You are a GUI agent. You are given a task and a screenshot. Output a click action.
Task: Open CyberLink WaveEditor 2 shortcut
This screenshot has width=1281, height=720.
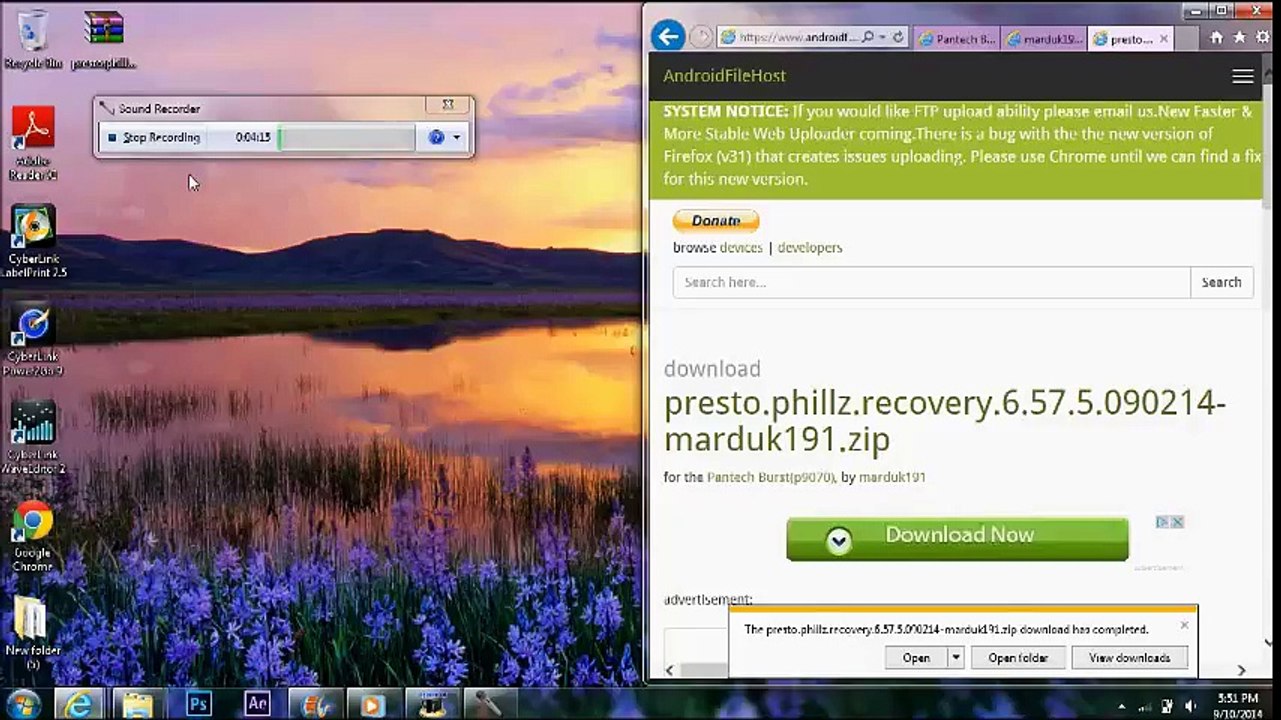33,437
